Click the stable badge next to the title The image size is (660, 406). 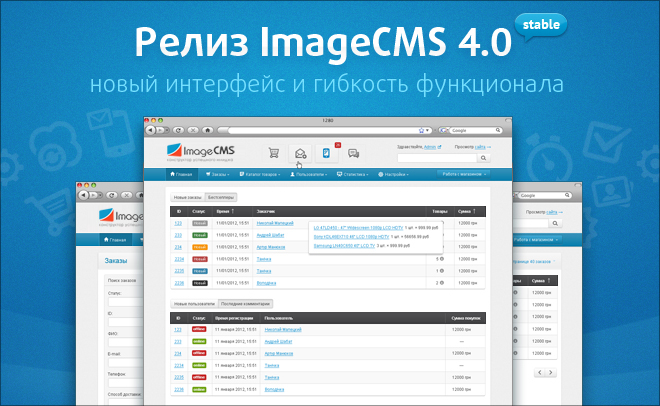(x=541, y=25)
